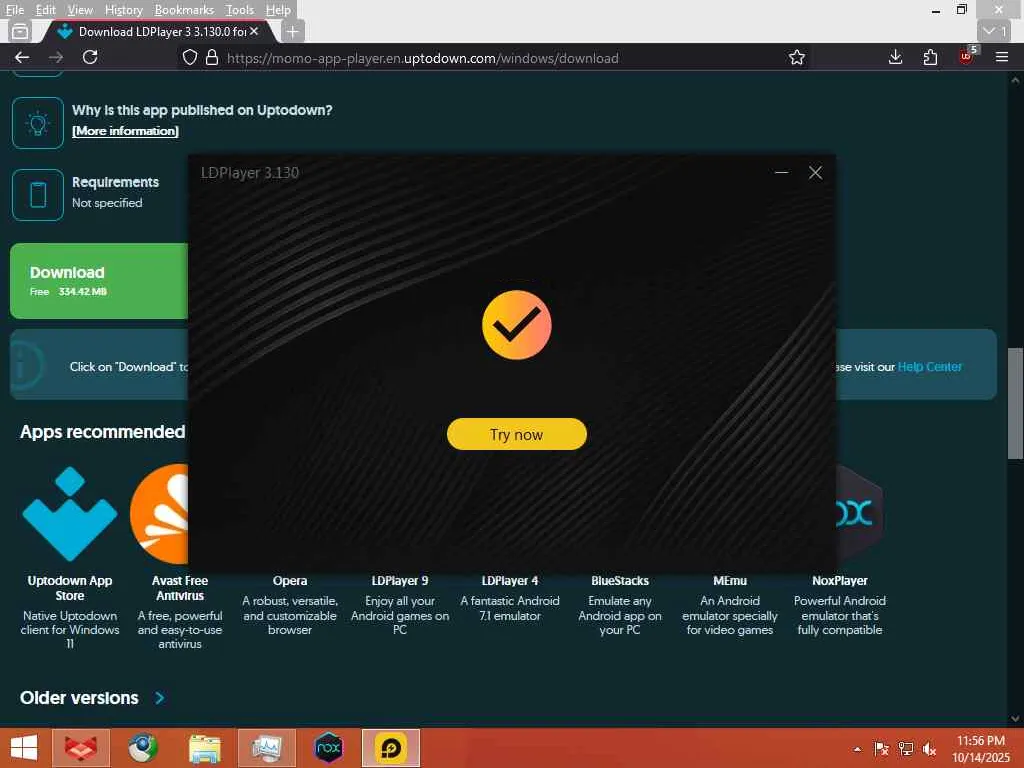
Task: Click the page vertical scrollbar thumb
Action: [x=1015, y=404]
